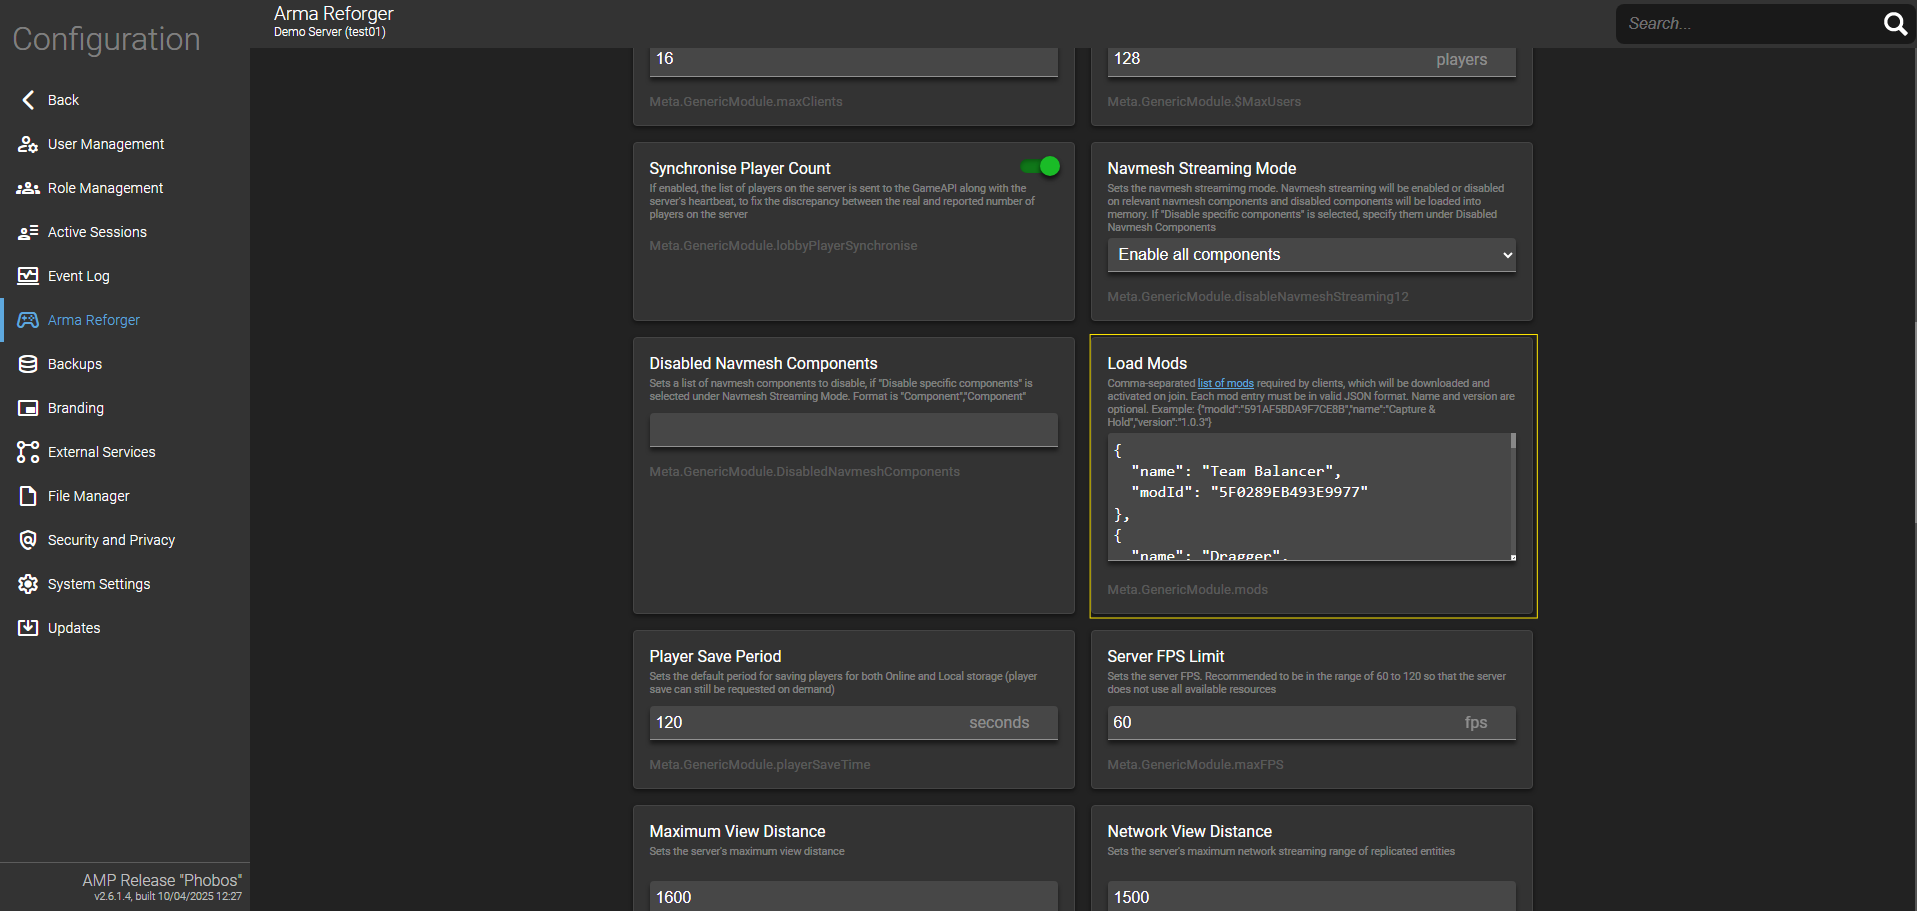Viewport: 1917px width, 911px height.
Task: Click the 'Meta.GenericModule.maxClients' text
Action: [745, 102]
